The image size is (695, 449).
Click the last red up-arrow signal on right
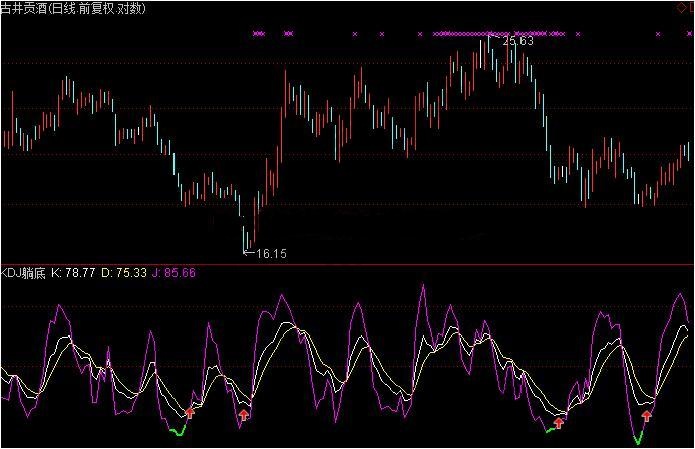click(x=647, y=415)
